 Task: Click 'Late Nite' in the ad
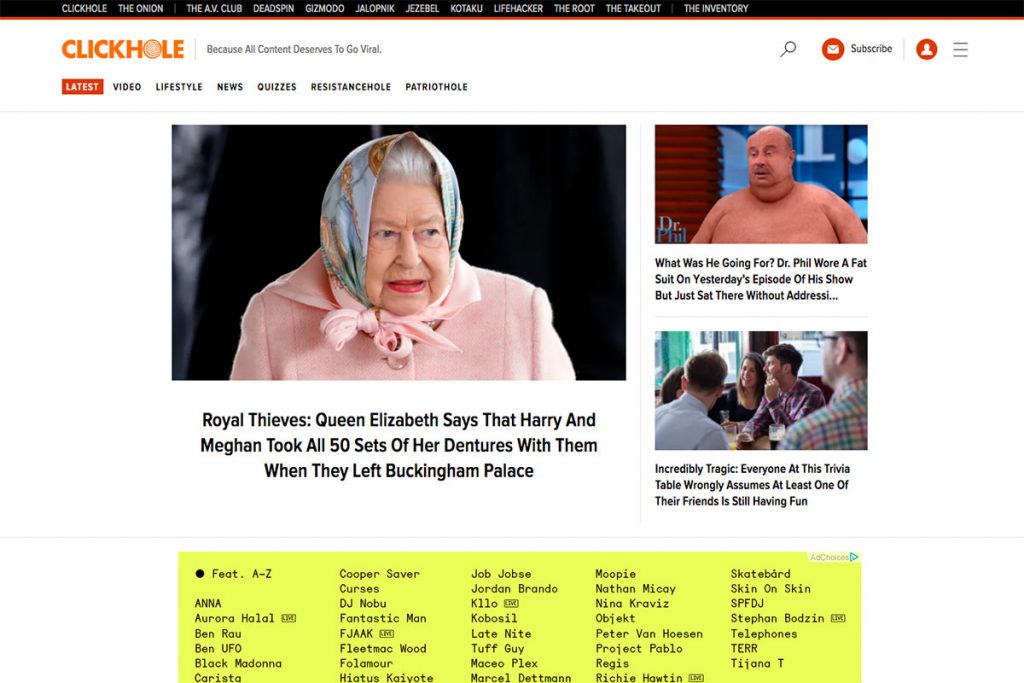point(501,633)
